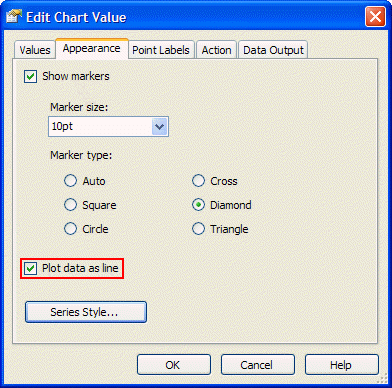This screenshot has height=388, width=392.
Task: Click the Edit Chart Value title bar icon
Action: click(13, 16)
